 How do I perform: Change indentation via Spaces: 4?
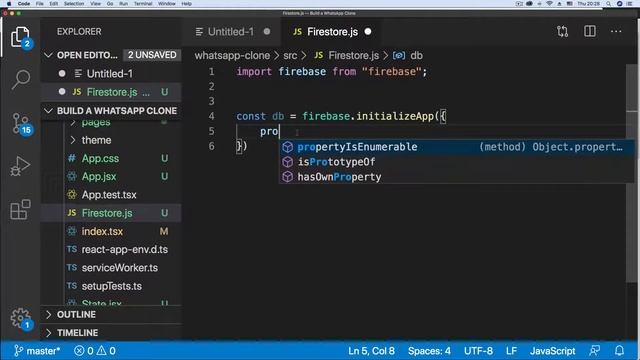pyautogui.click(x=429, y=351)
